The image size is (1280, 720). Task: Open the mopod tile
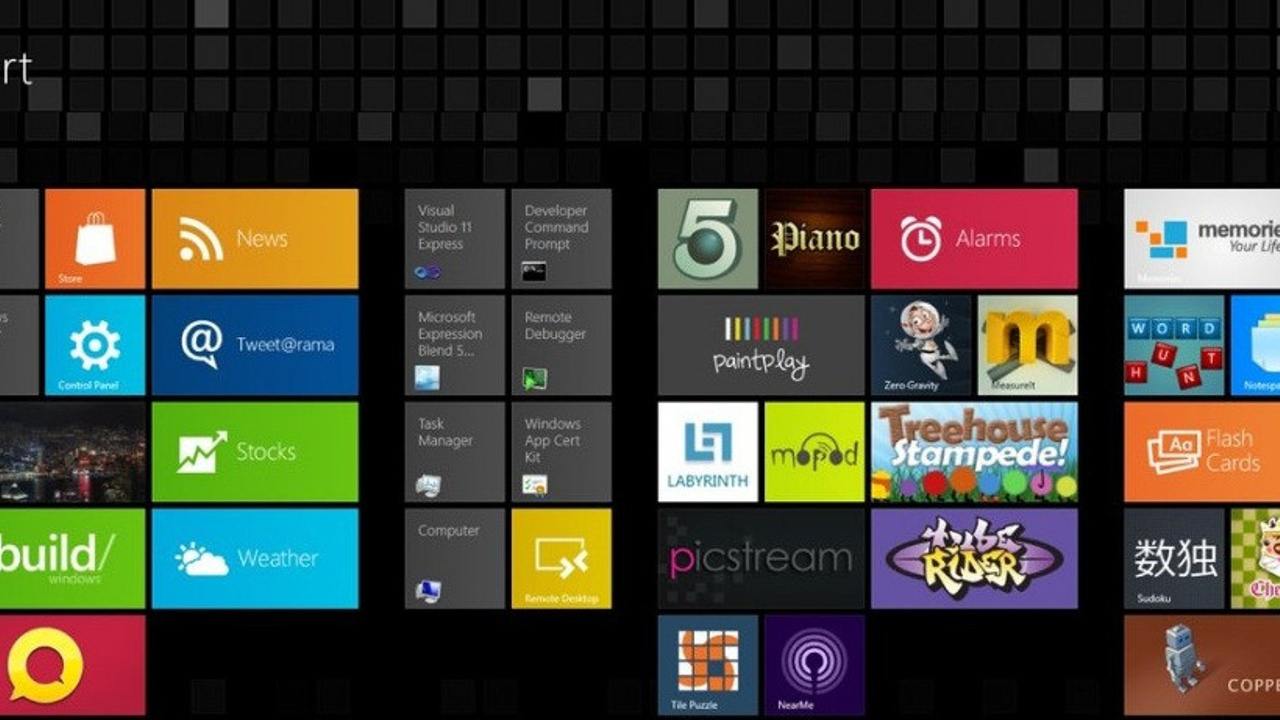[815, 452]
